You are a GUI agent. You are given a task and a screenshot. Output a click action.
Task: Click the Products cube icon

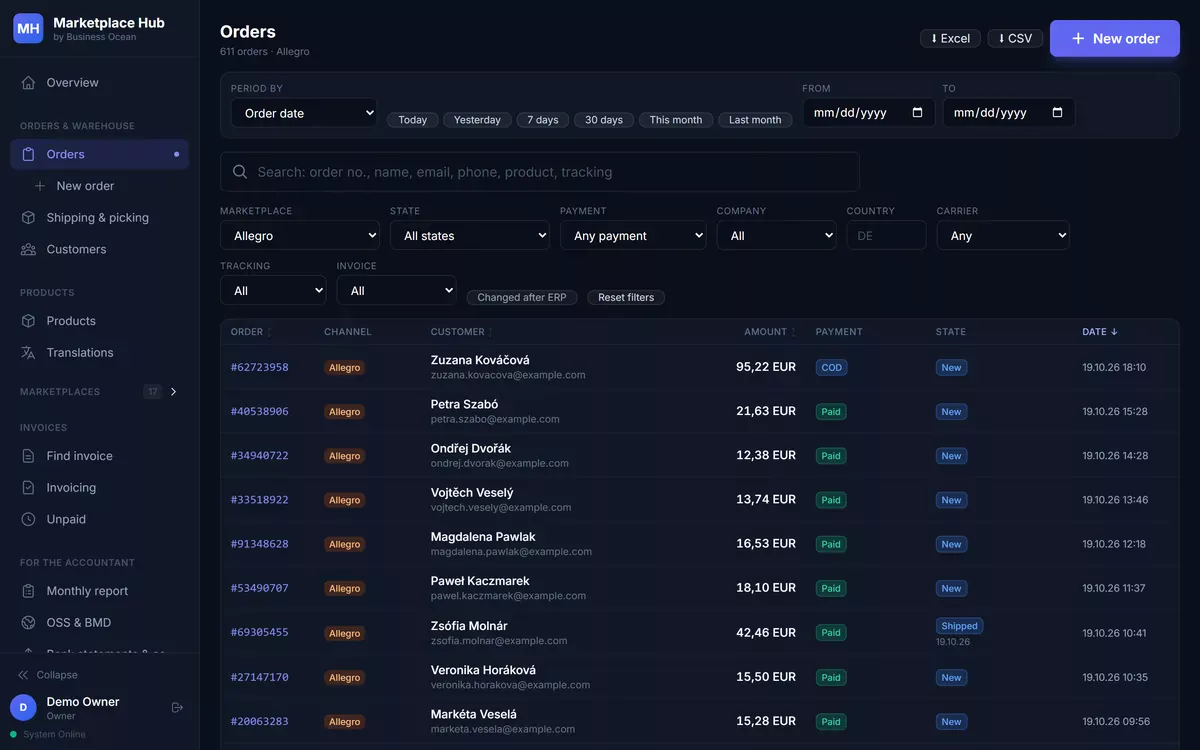pos(28,321)
